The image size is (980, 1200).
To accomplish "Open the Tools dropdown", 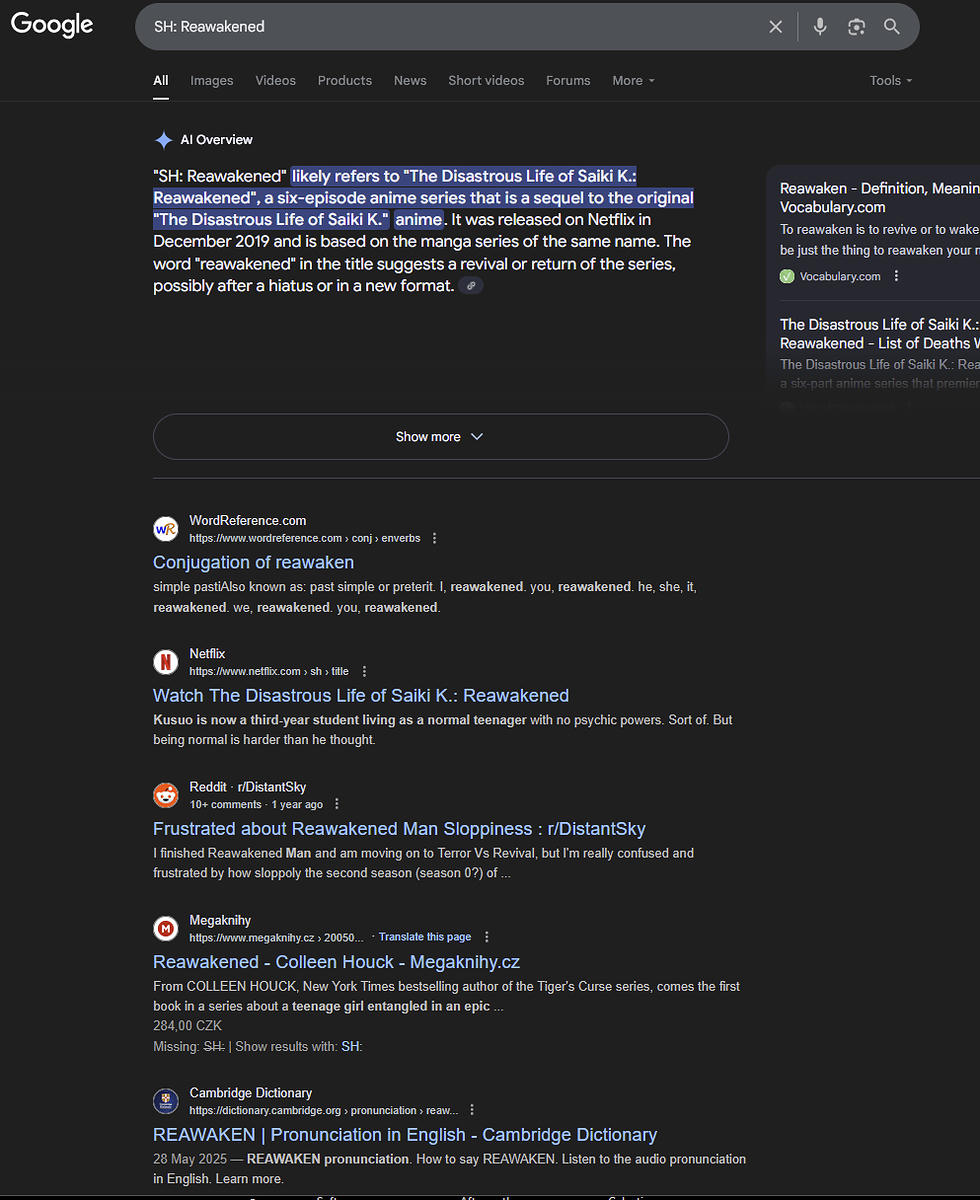I will click(891, 81).
